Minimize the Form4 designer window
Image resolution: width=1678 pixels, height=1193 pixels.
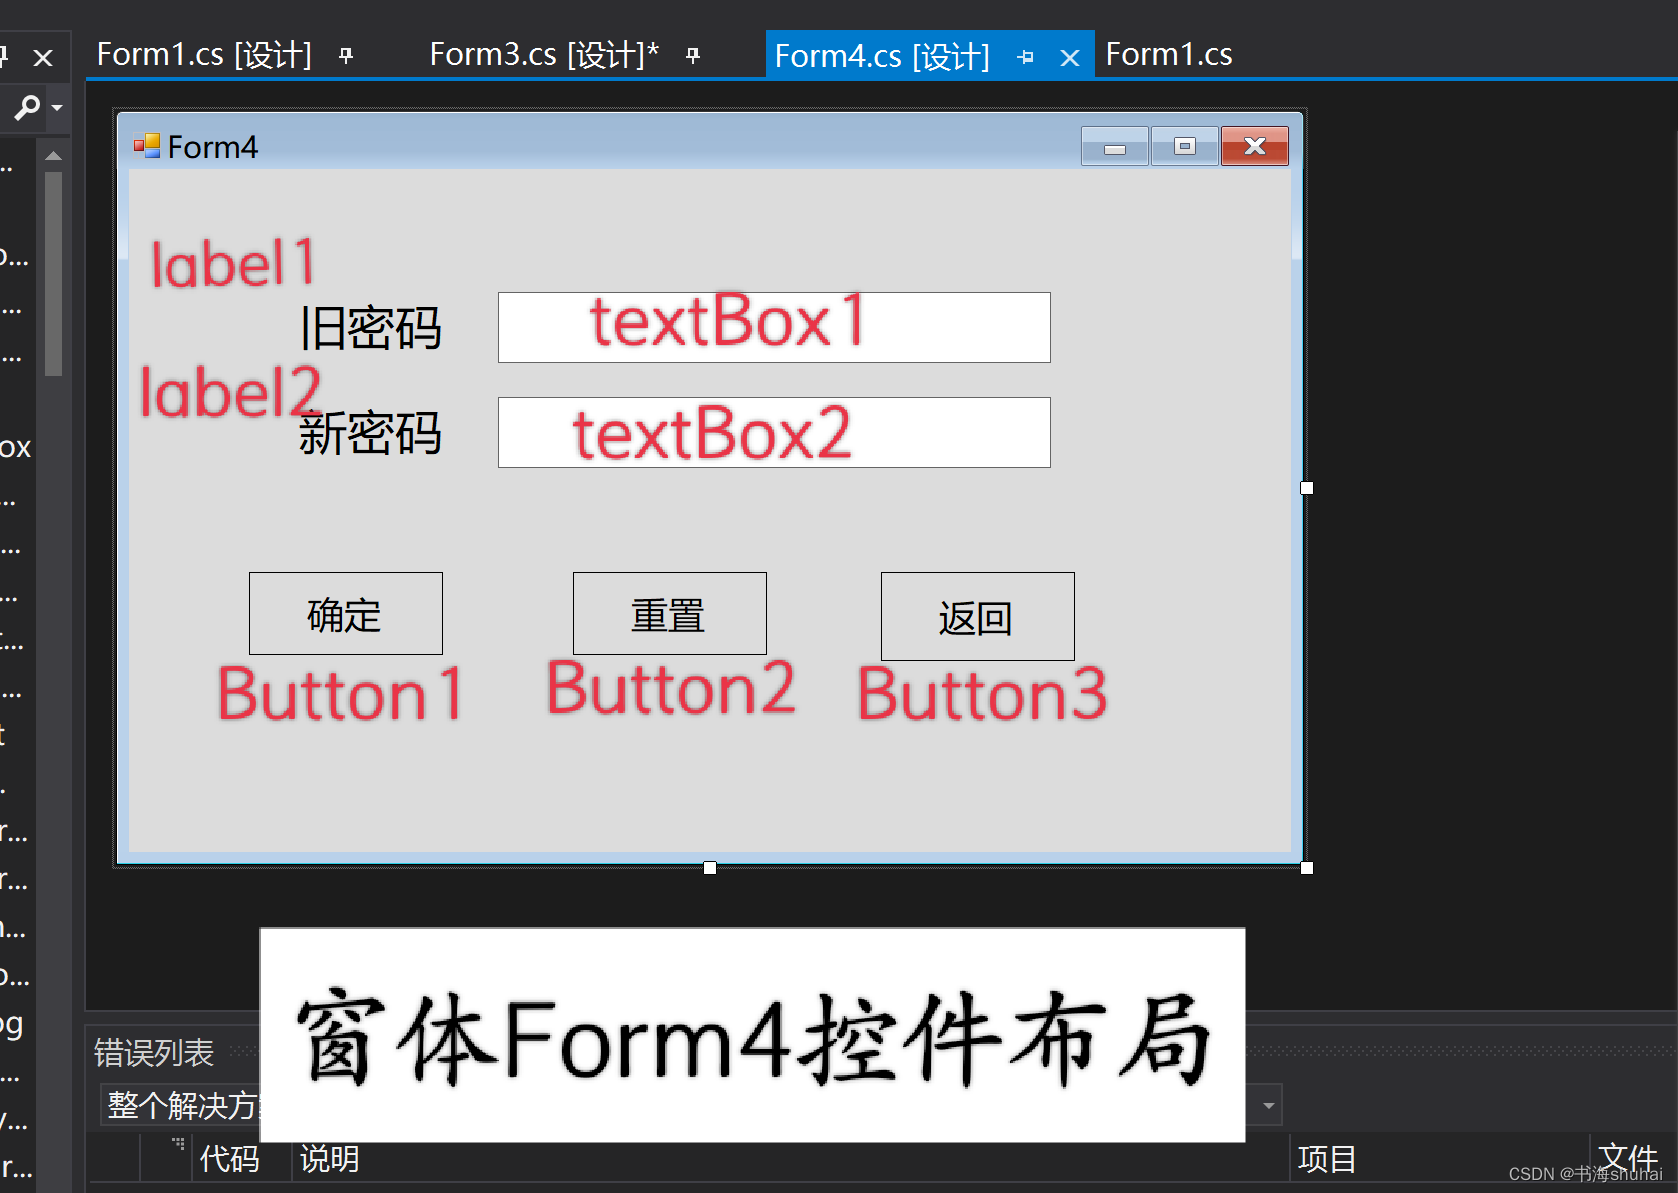point(1115,147)
